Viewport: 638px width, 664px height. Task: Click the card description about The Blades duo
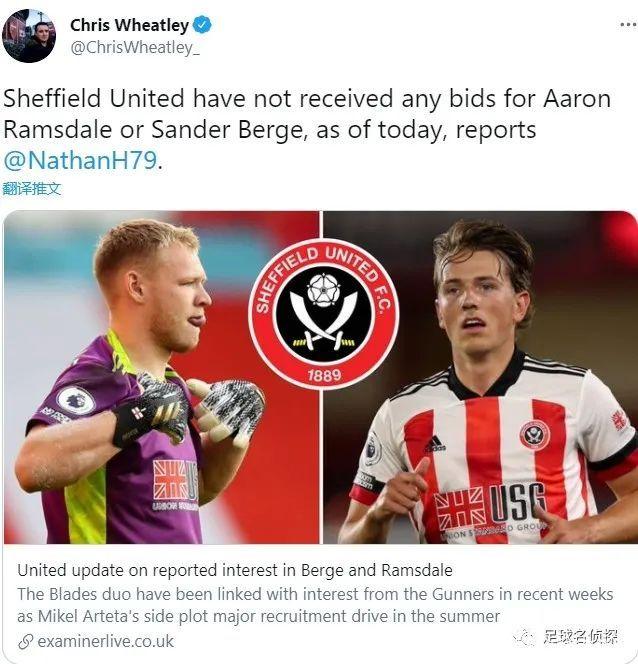[x=315, y=605]
